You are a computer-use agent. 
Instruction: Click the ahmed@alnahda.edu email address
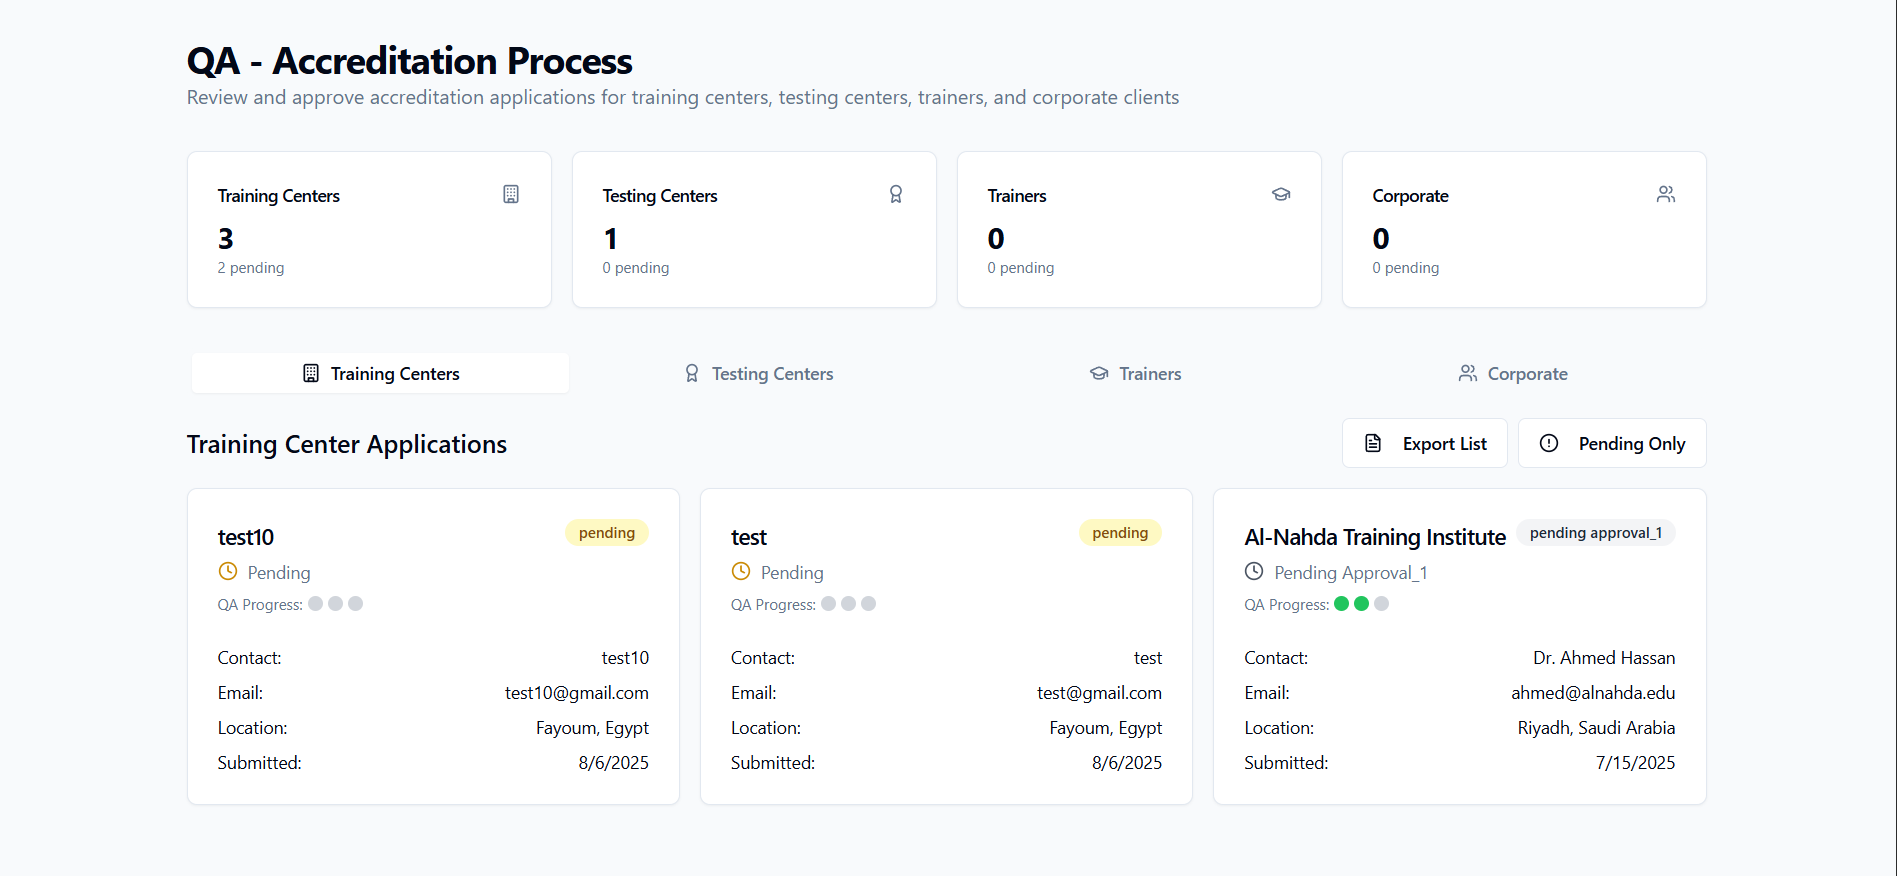pyautogui.click(x=1592, y=693)
